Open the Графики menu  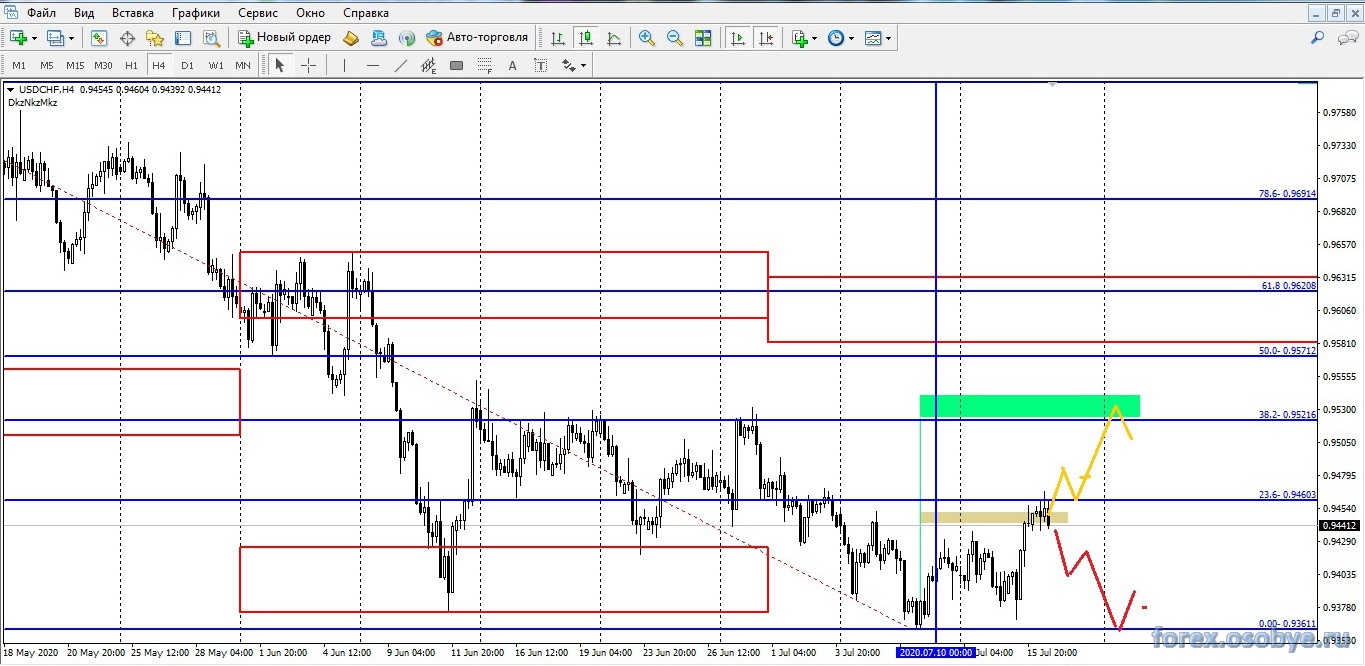tap(196, 13)
